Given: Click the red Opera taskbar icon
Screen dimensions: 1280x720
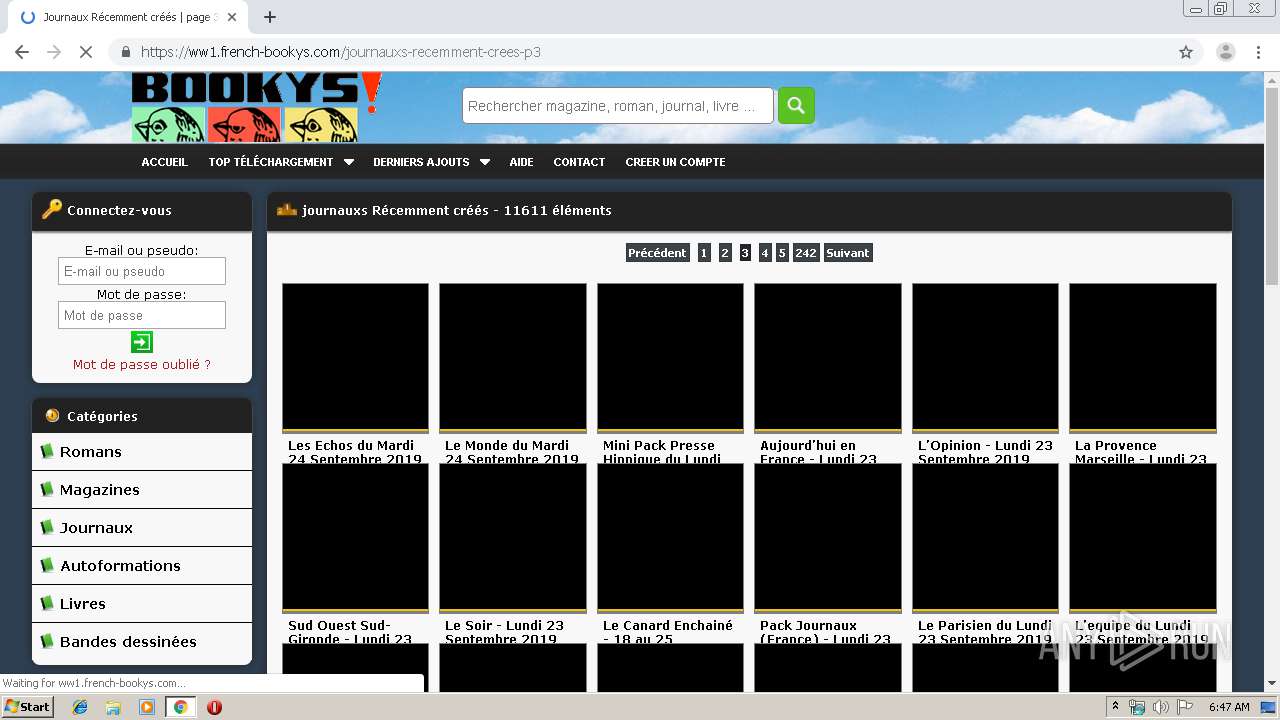Looking at the screenshot, I should point(214,707).
